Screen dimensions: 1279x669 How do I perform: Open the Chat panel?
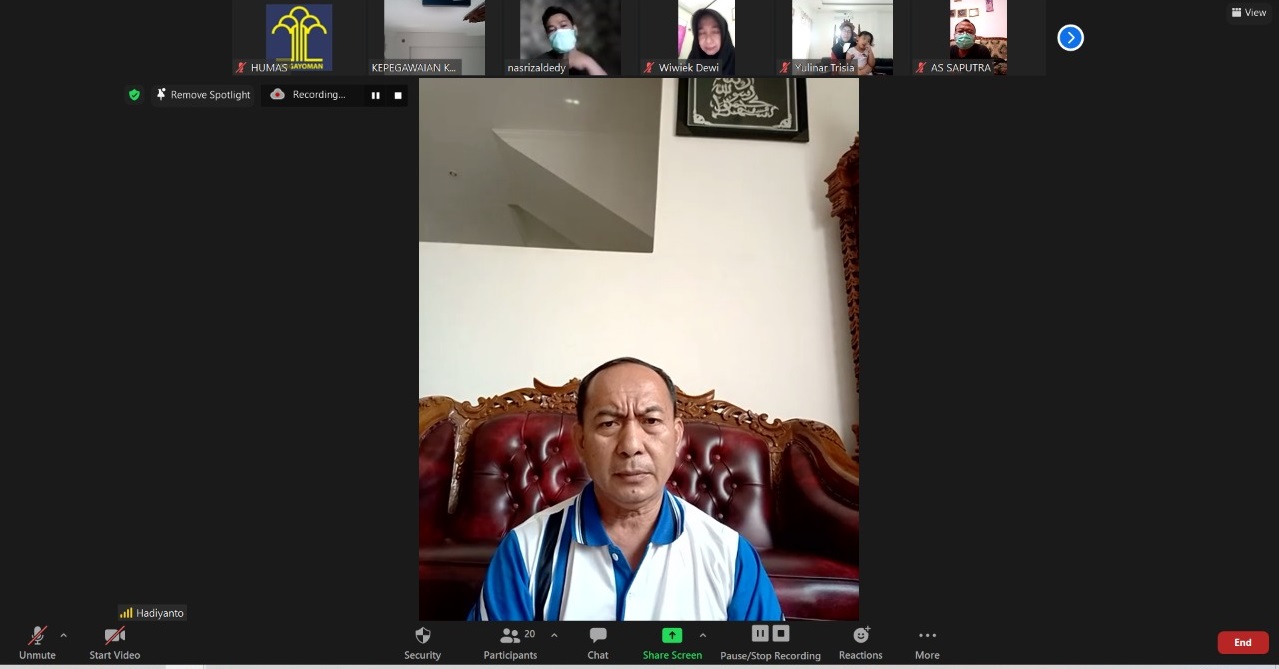[x=598, y=642]
